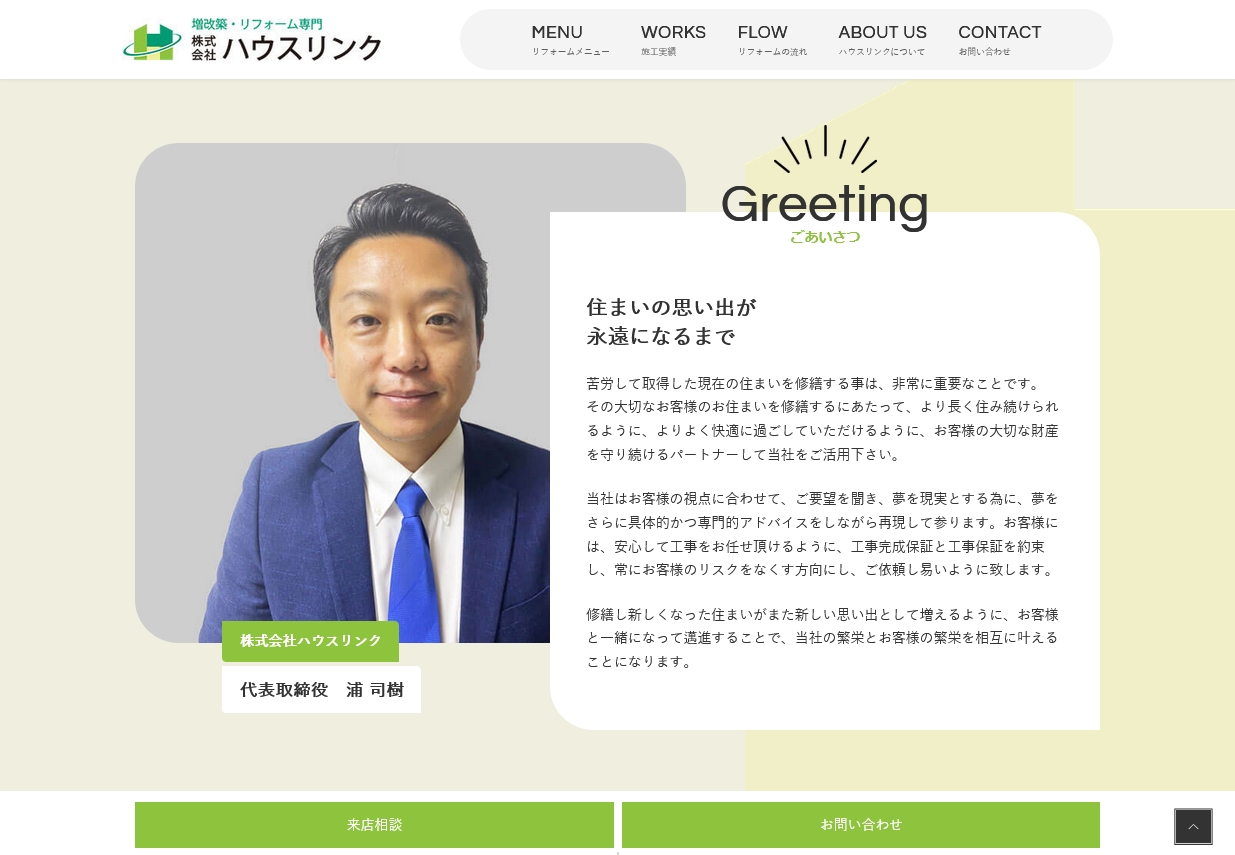The image size is (1235, 855).
Task: Click the scroll-to-top arrow button
Action: 1193,827
